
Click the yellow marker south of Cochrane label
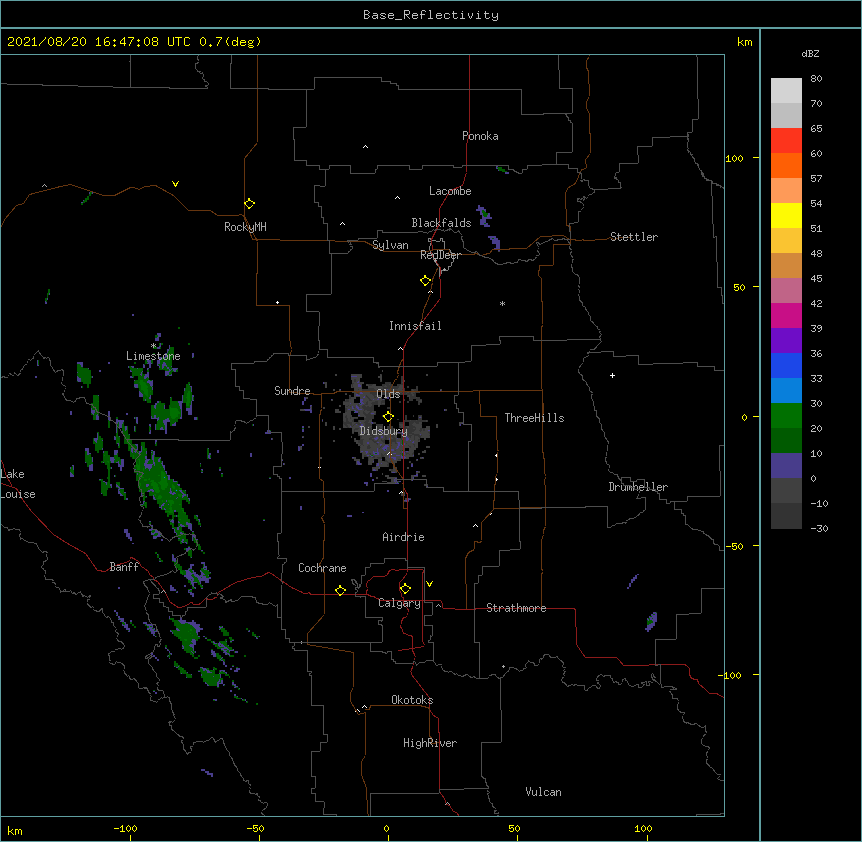340,590
